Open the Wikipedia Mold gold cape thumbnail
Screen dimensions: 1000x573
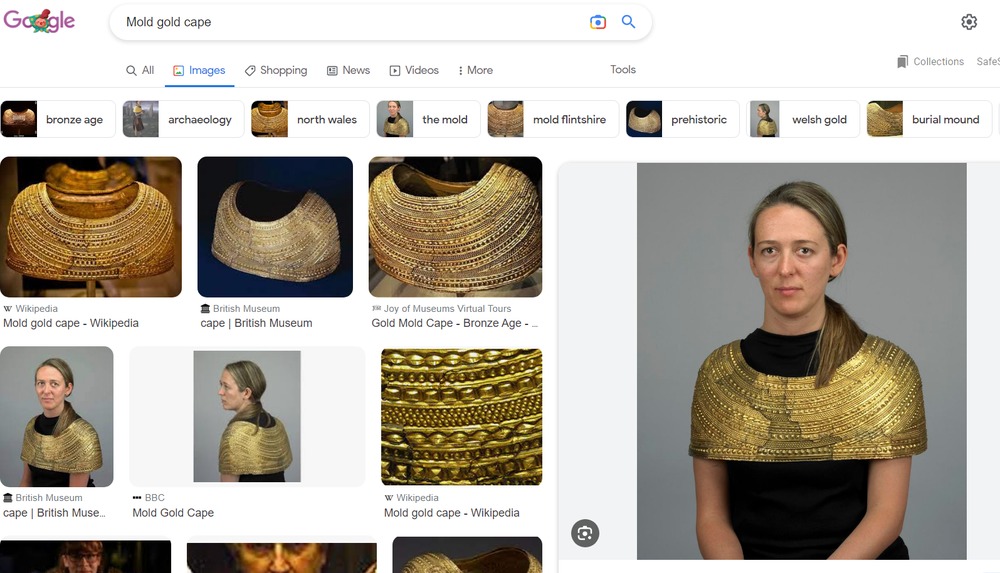coord(91,227)
